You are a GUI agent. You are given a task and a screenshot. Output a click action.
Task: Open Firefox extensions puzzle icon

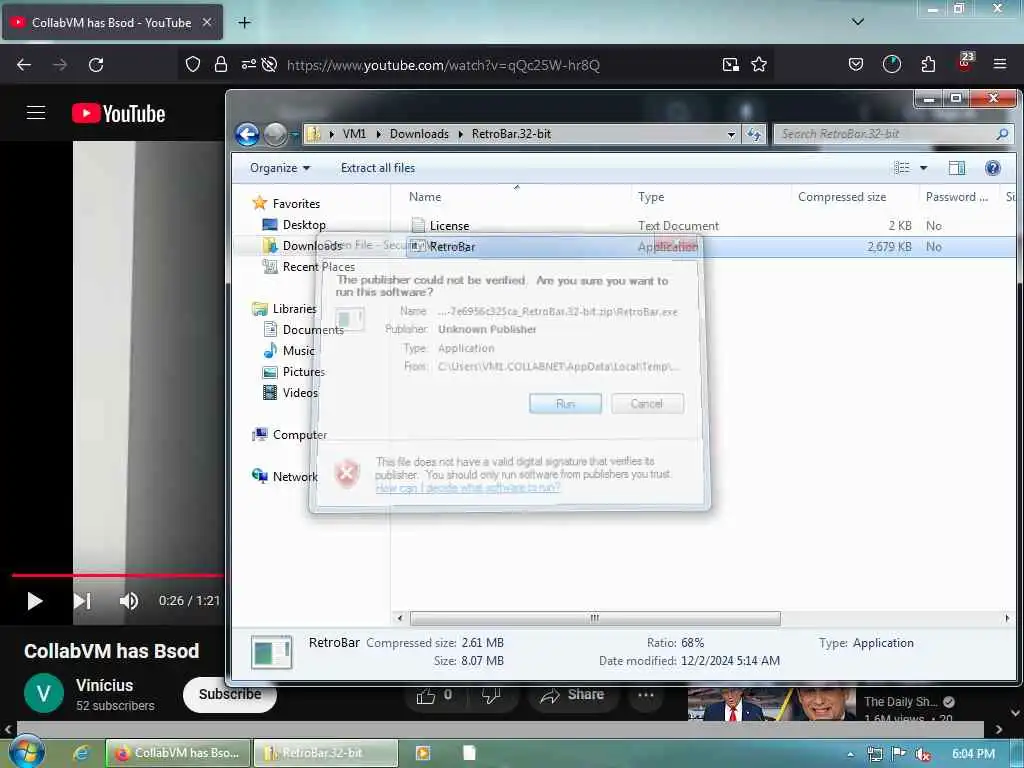point(928,64)
